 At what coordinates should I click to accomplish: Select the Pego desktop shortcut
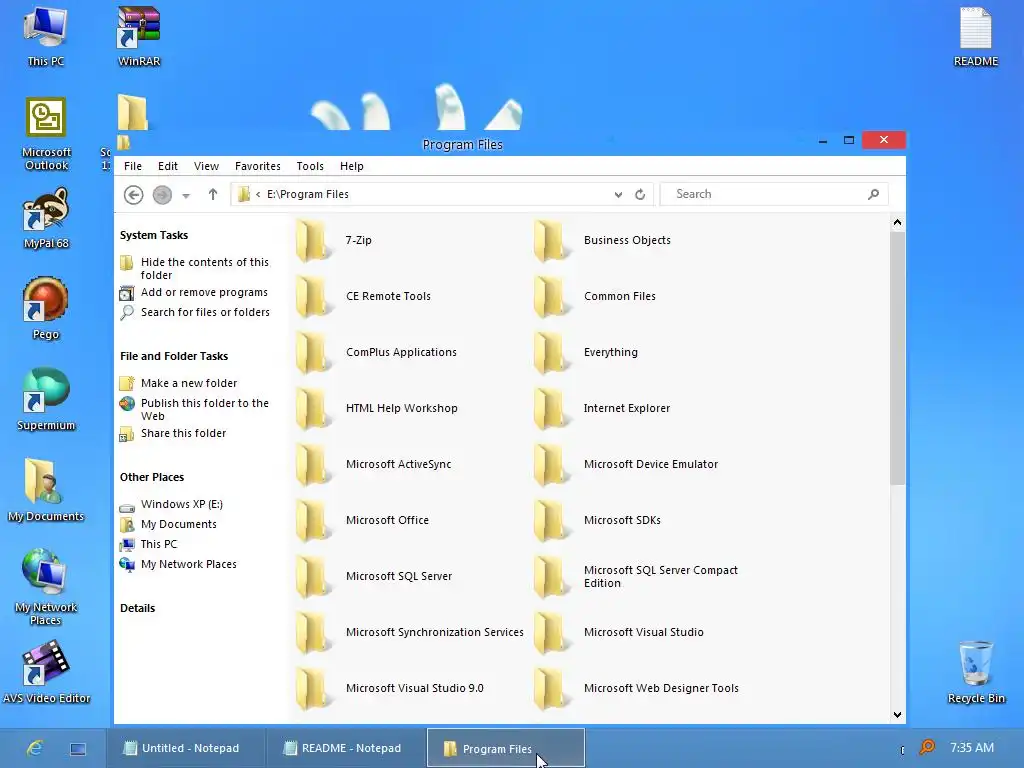pyautogui.click(x=46, y=308)
